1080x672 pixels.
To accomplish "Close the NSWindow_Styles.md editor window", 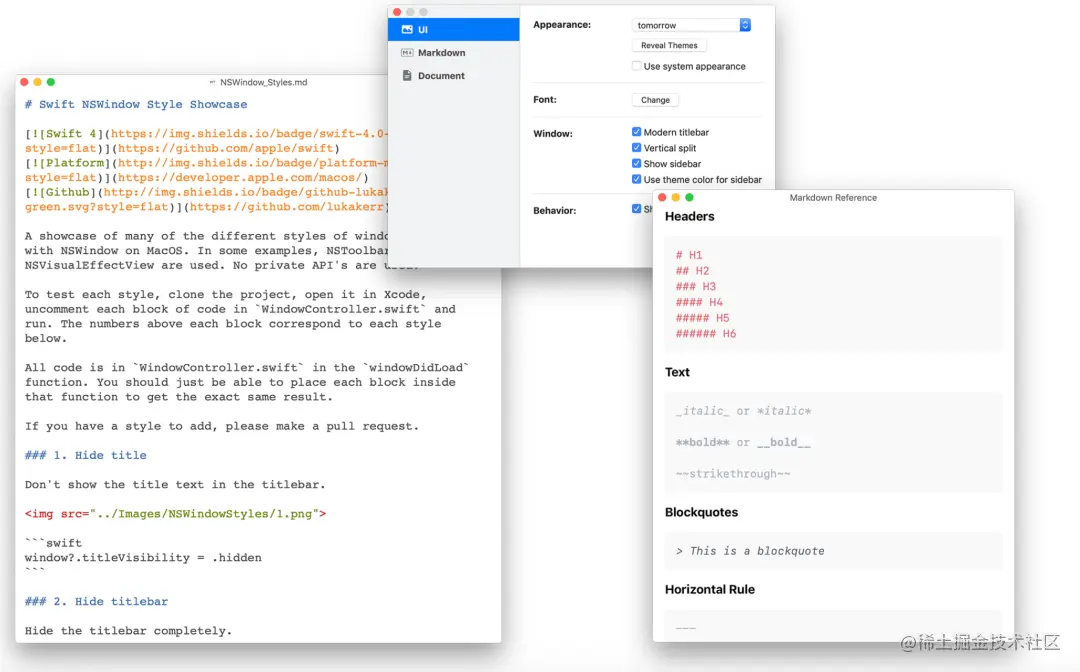I will click(x=24, y=82).
